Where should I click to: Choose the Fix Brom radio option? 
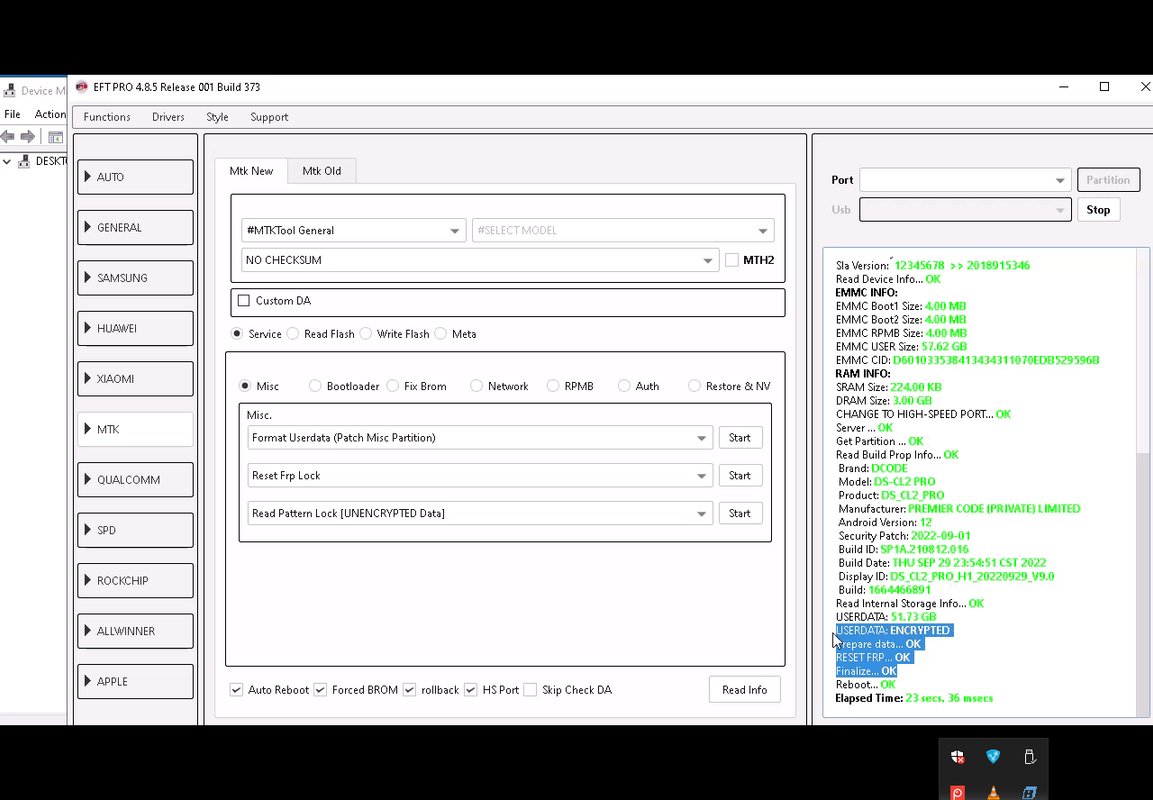pos(393,386)
